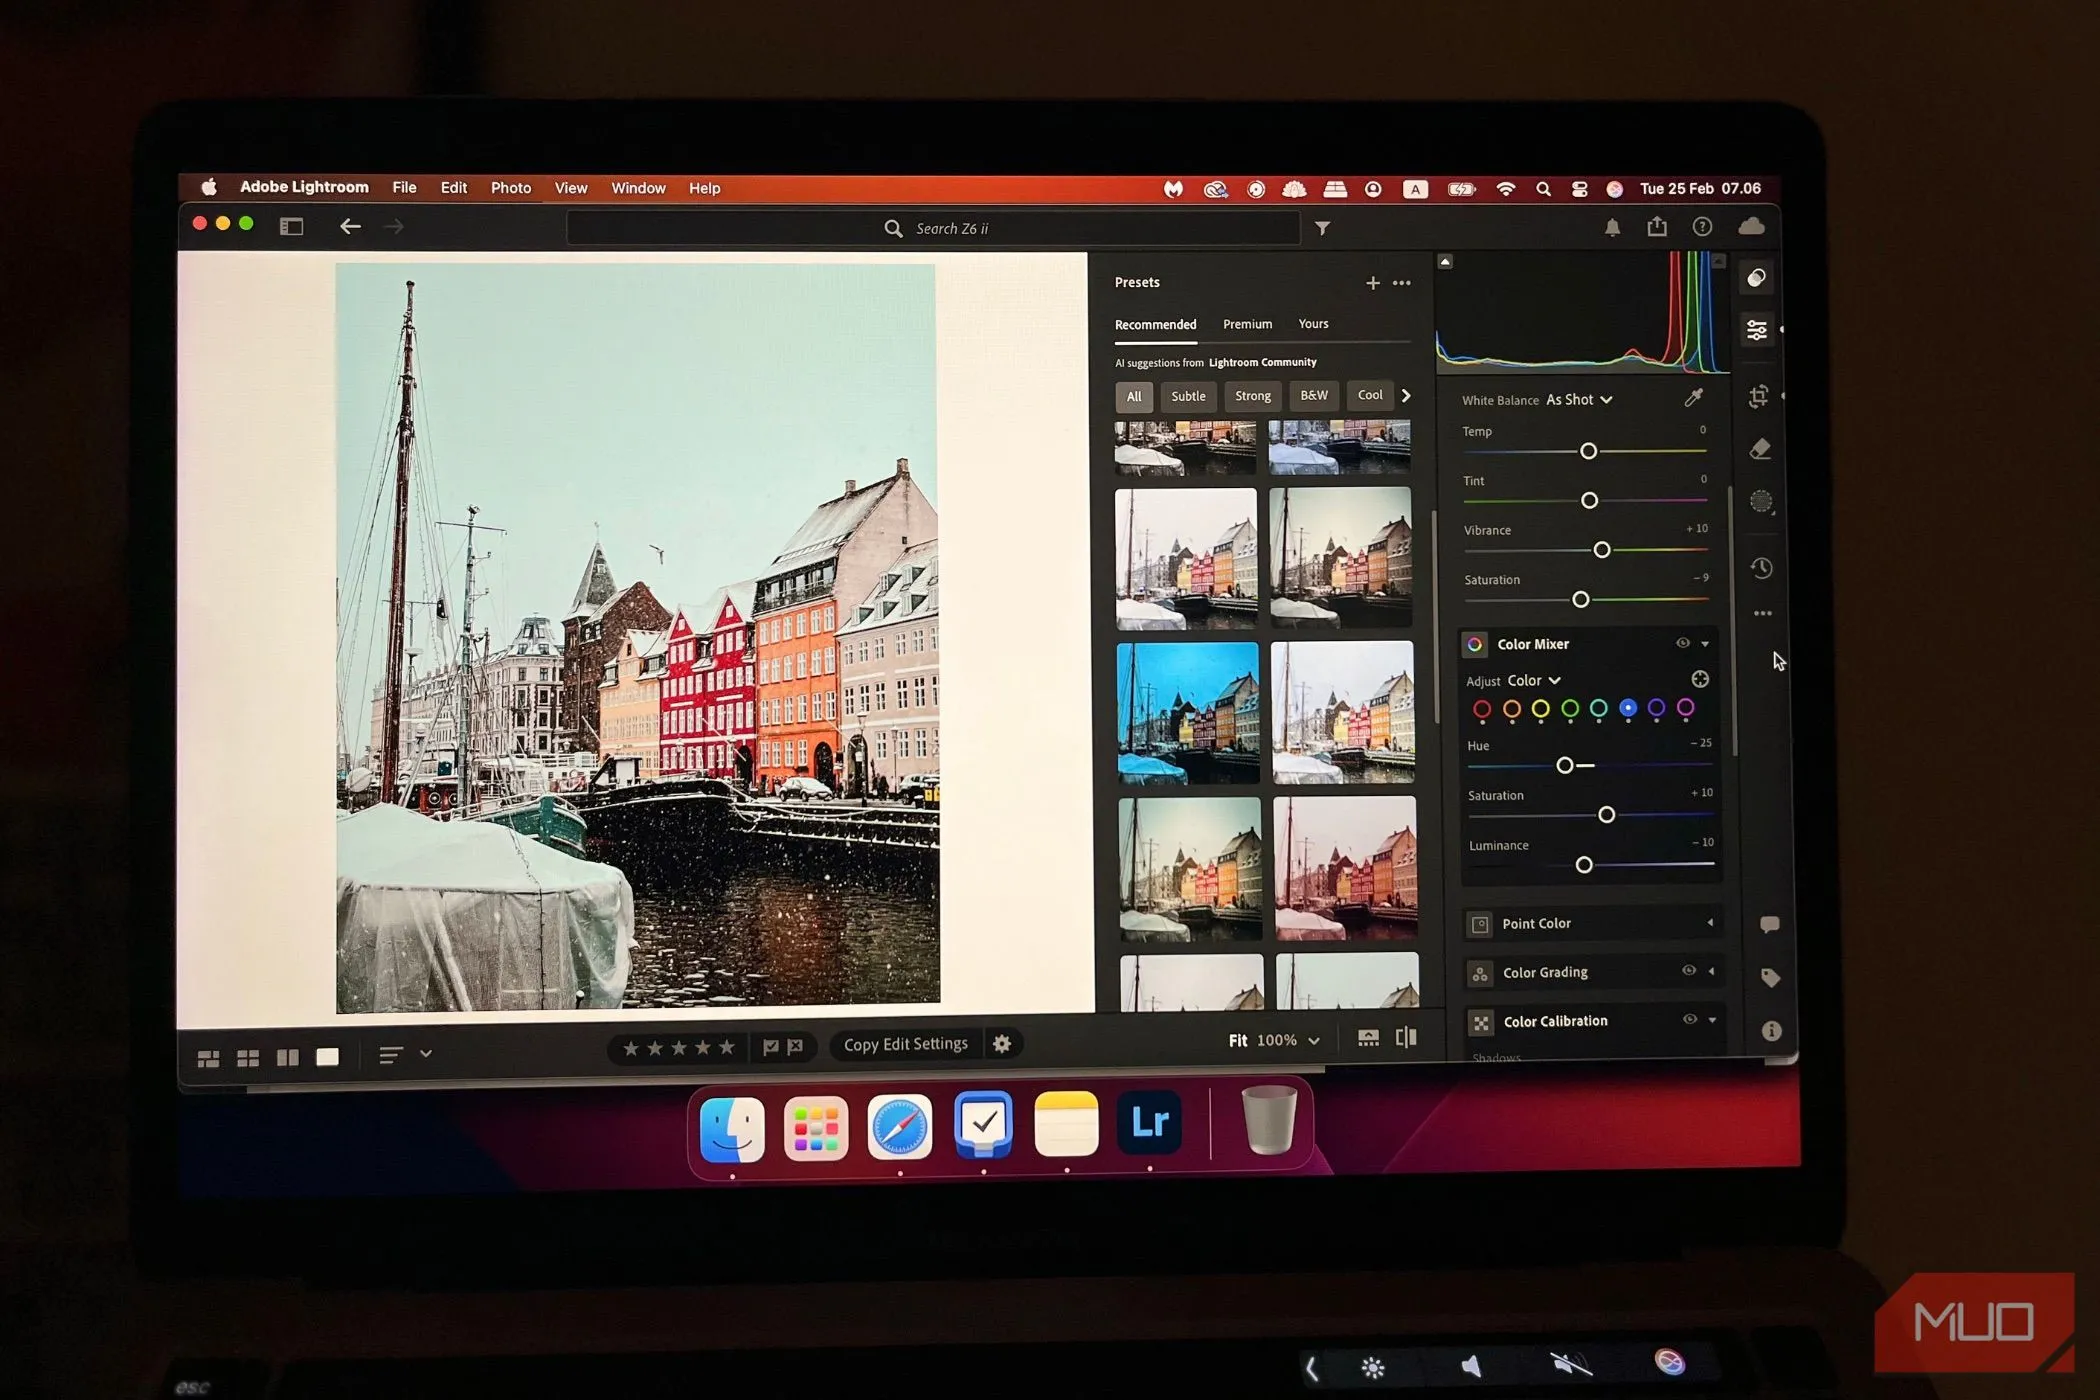The width and height of the screenshot is (2100, 1400).
Task: Toggle the filmstrip display icon
Action: click(x=1367, y=1038)
